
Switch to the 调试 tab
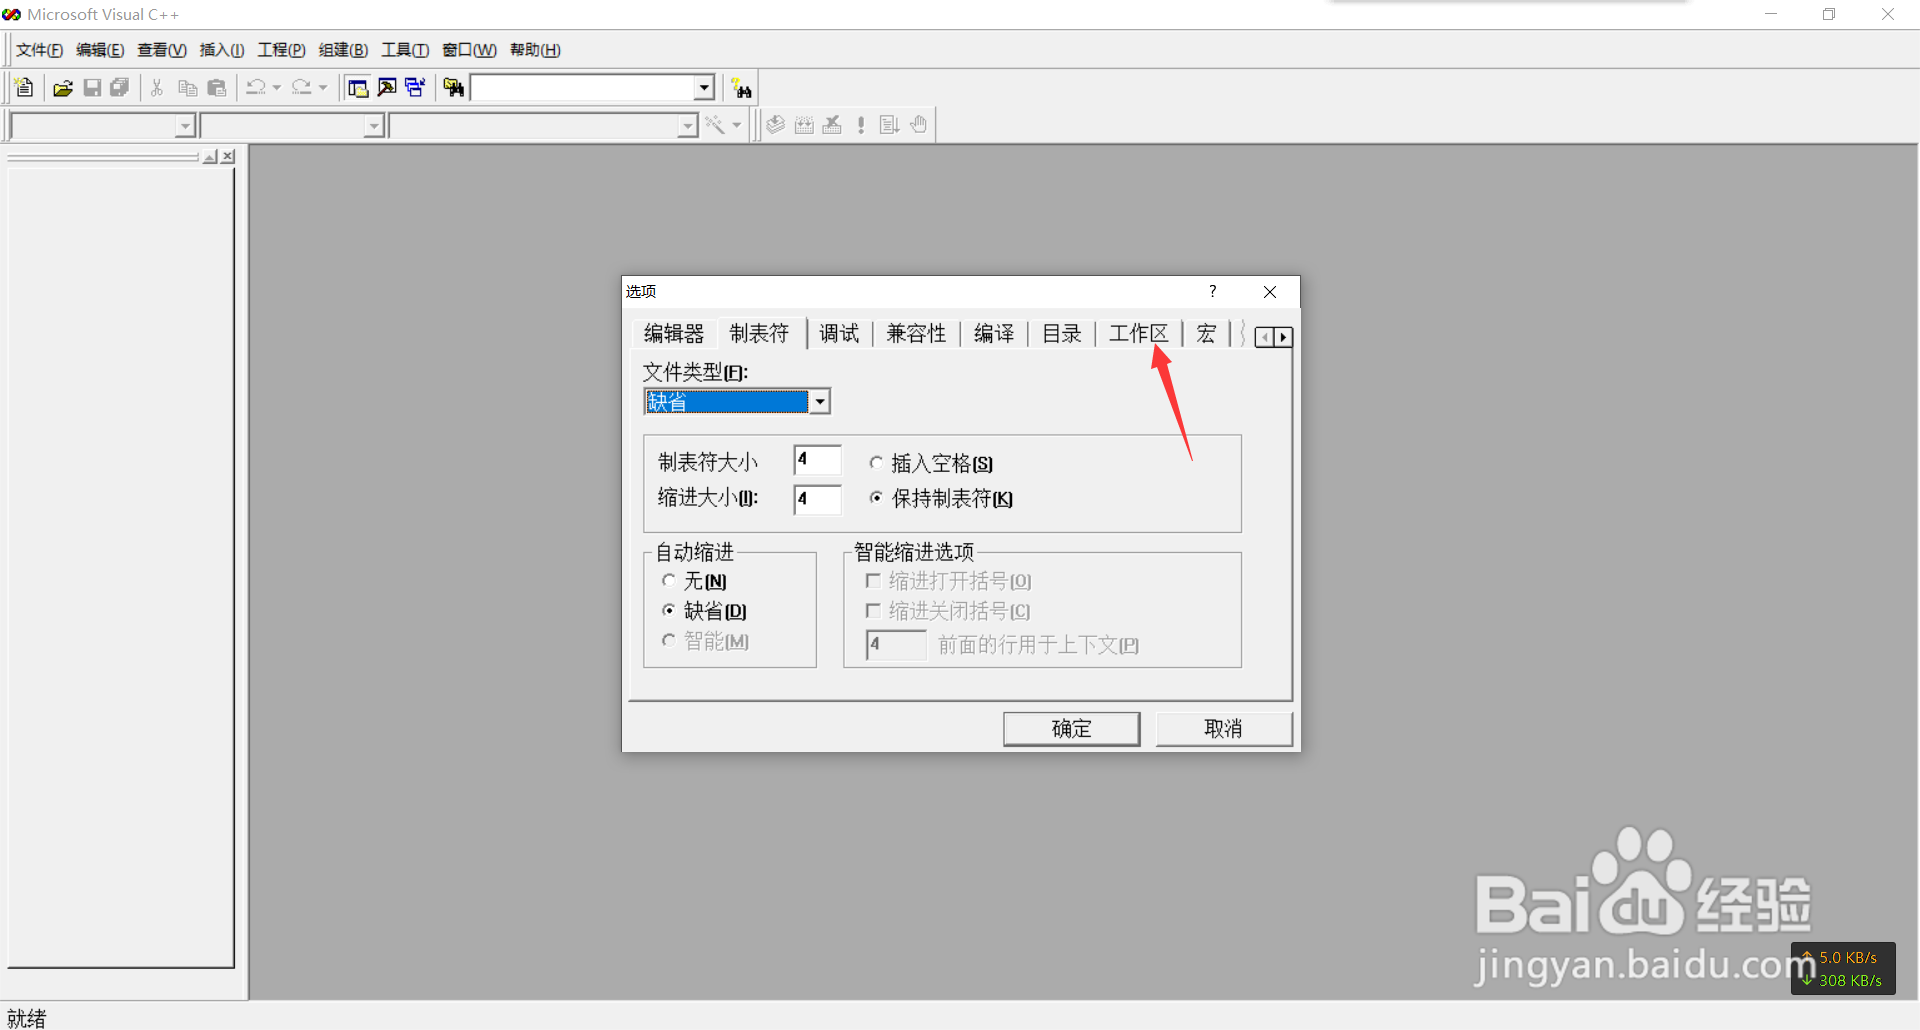(839, 334)
